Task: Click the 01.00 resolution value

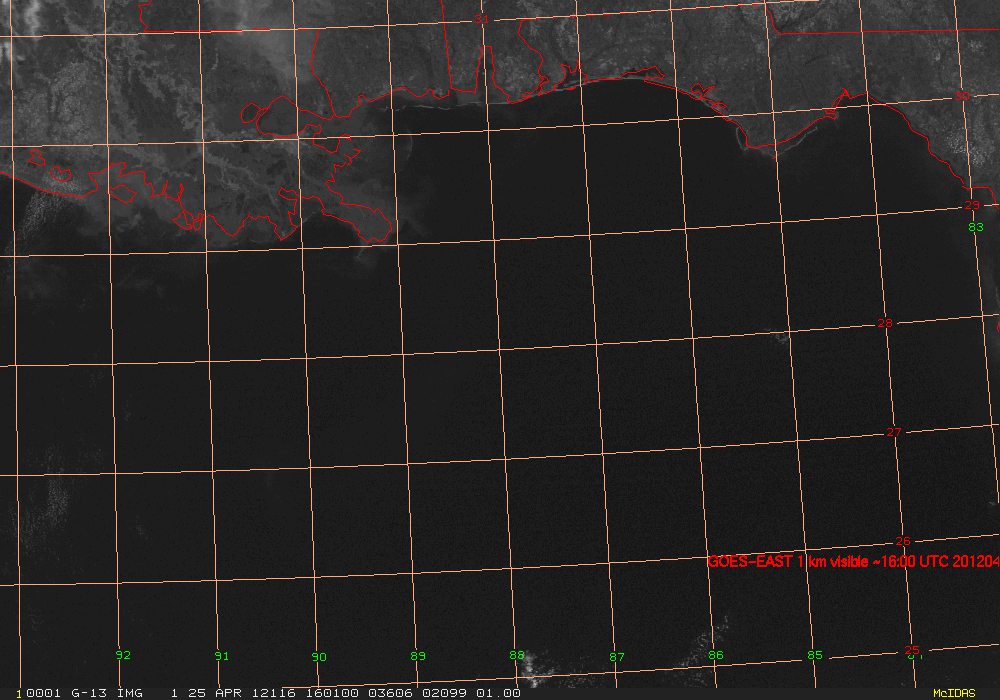Action: (498, 693)
